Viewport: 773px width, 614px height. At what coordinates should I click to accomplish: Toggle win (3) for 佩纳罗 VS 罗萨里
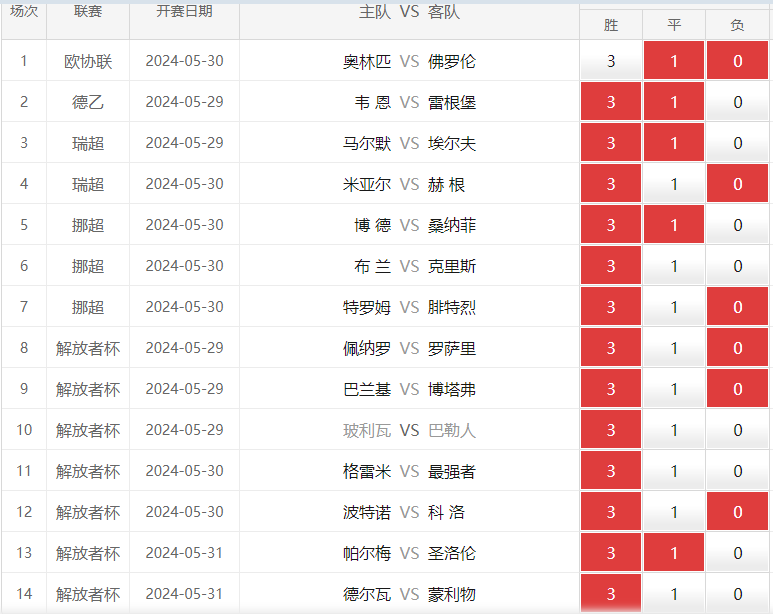click(x=611, y=347)
